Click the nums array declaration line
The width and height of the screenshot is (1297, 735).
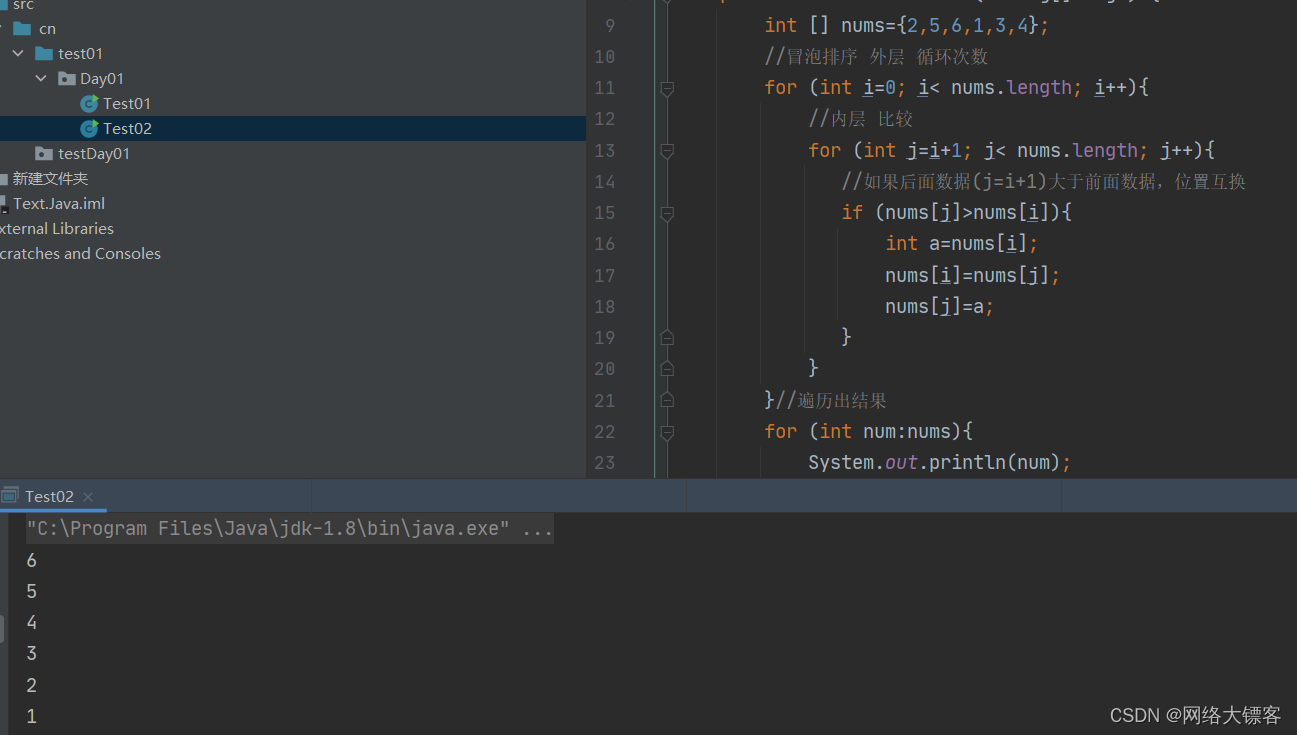pos(907,25)
